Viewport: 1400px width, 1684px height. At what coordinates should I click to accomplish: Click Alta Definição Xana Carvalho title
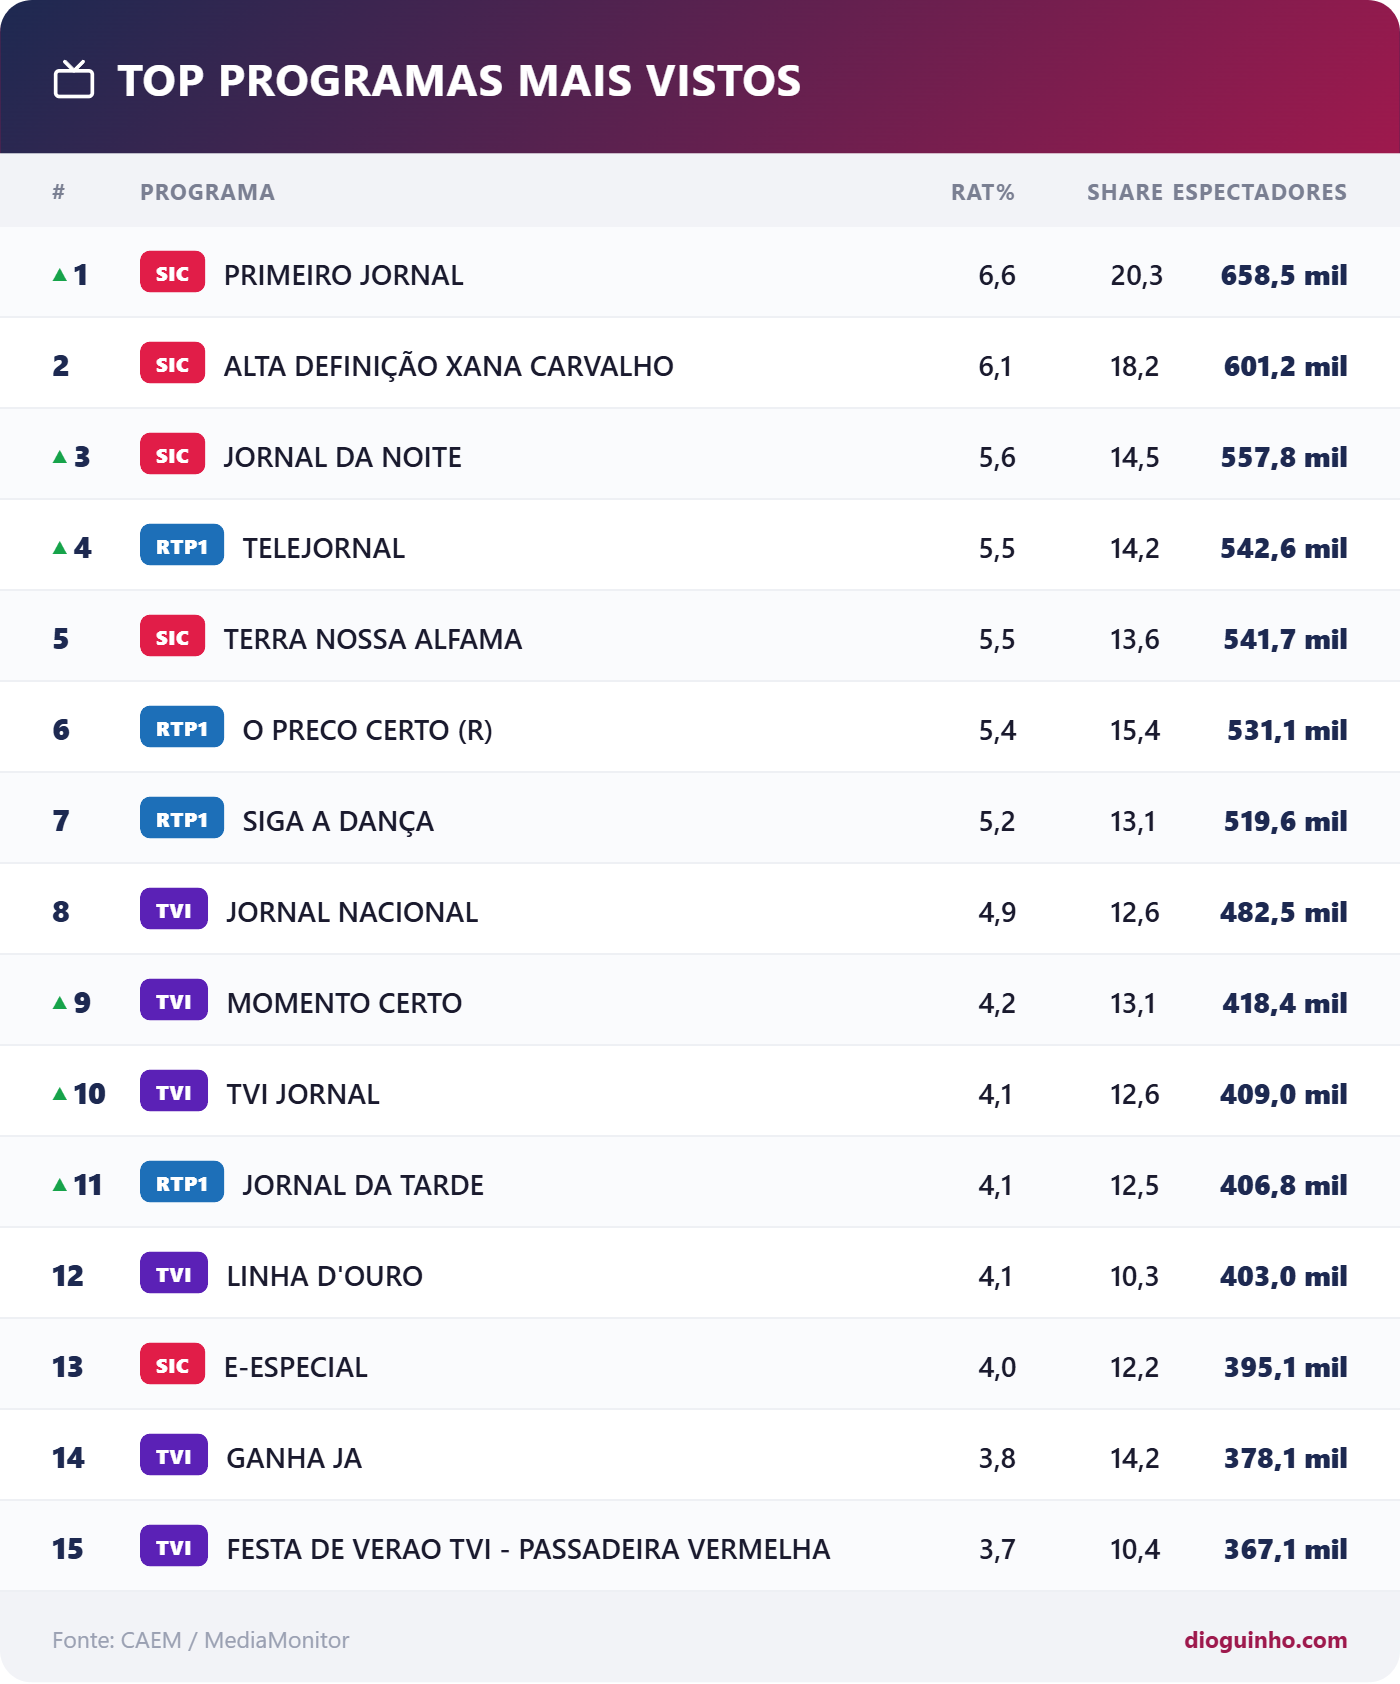448,366
